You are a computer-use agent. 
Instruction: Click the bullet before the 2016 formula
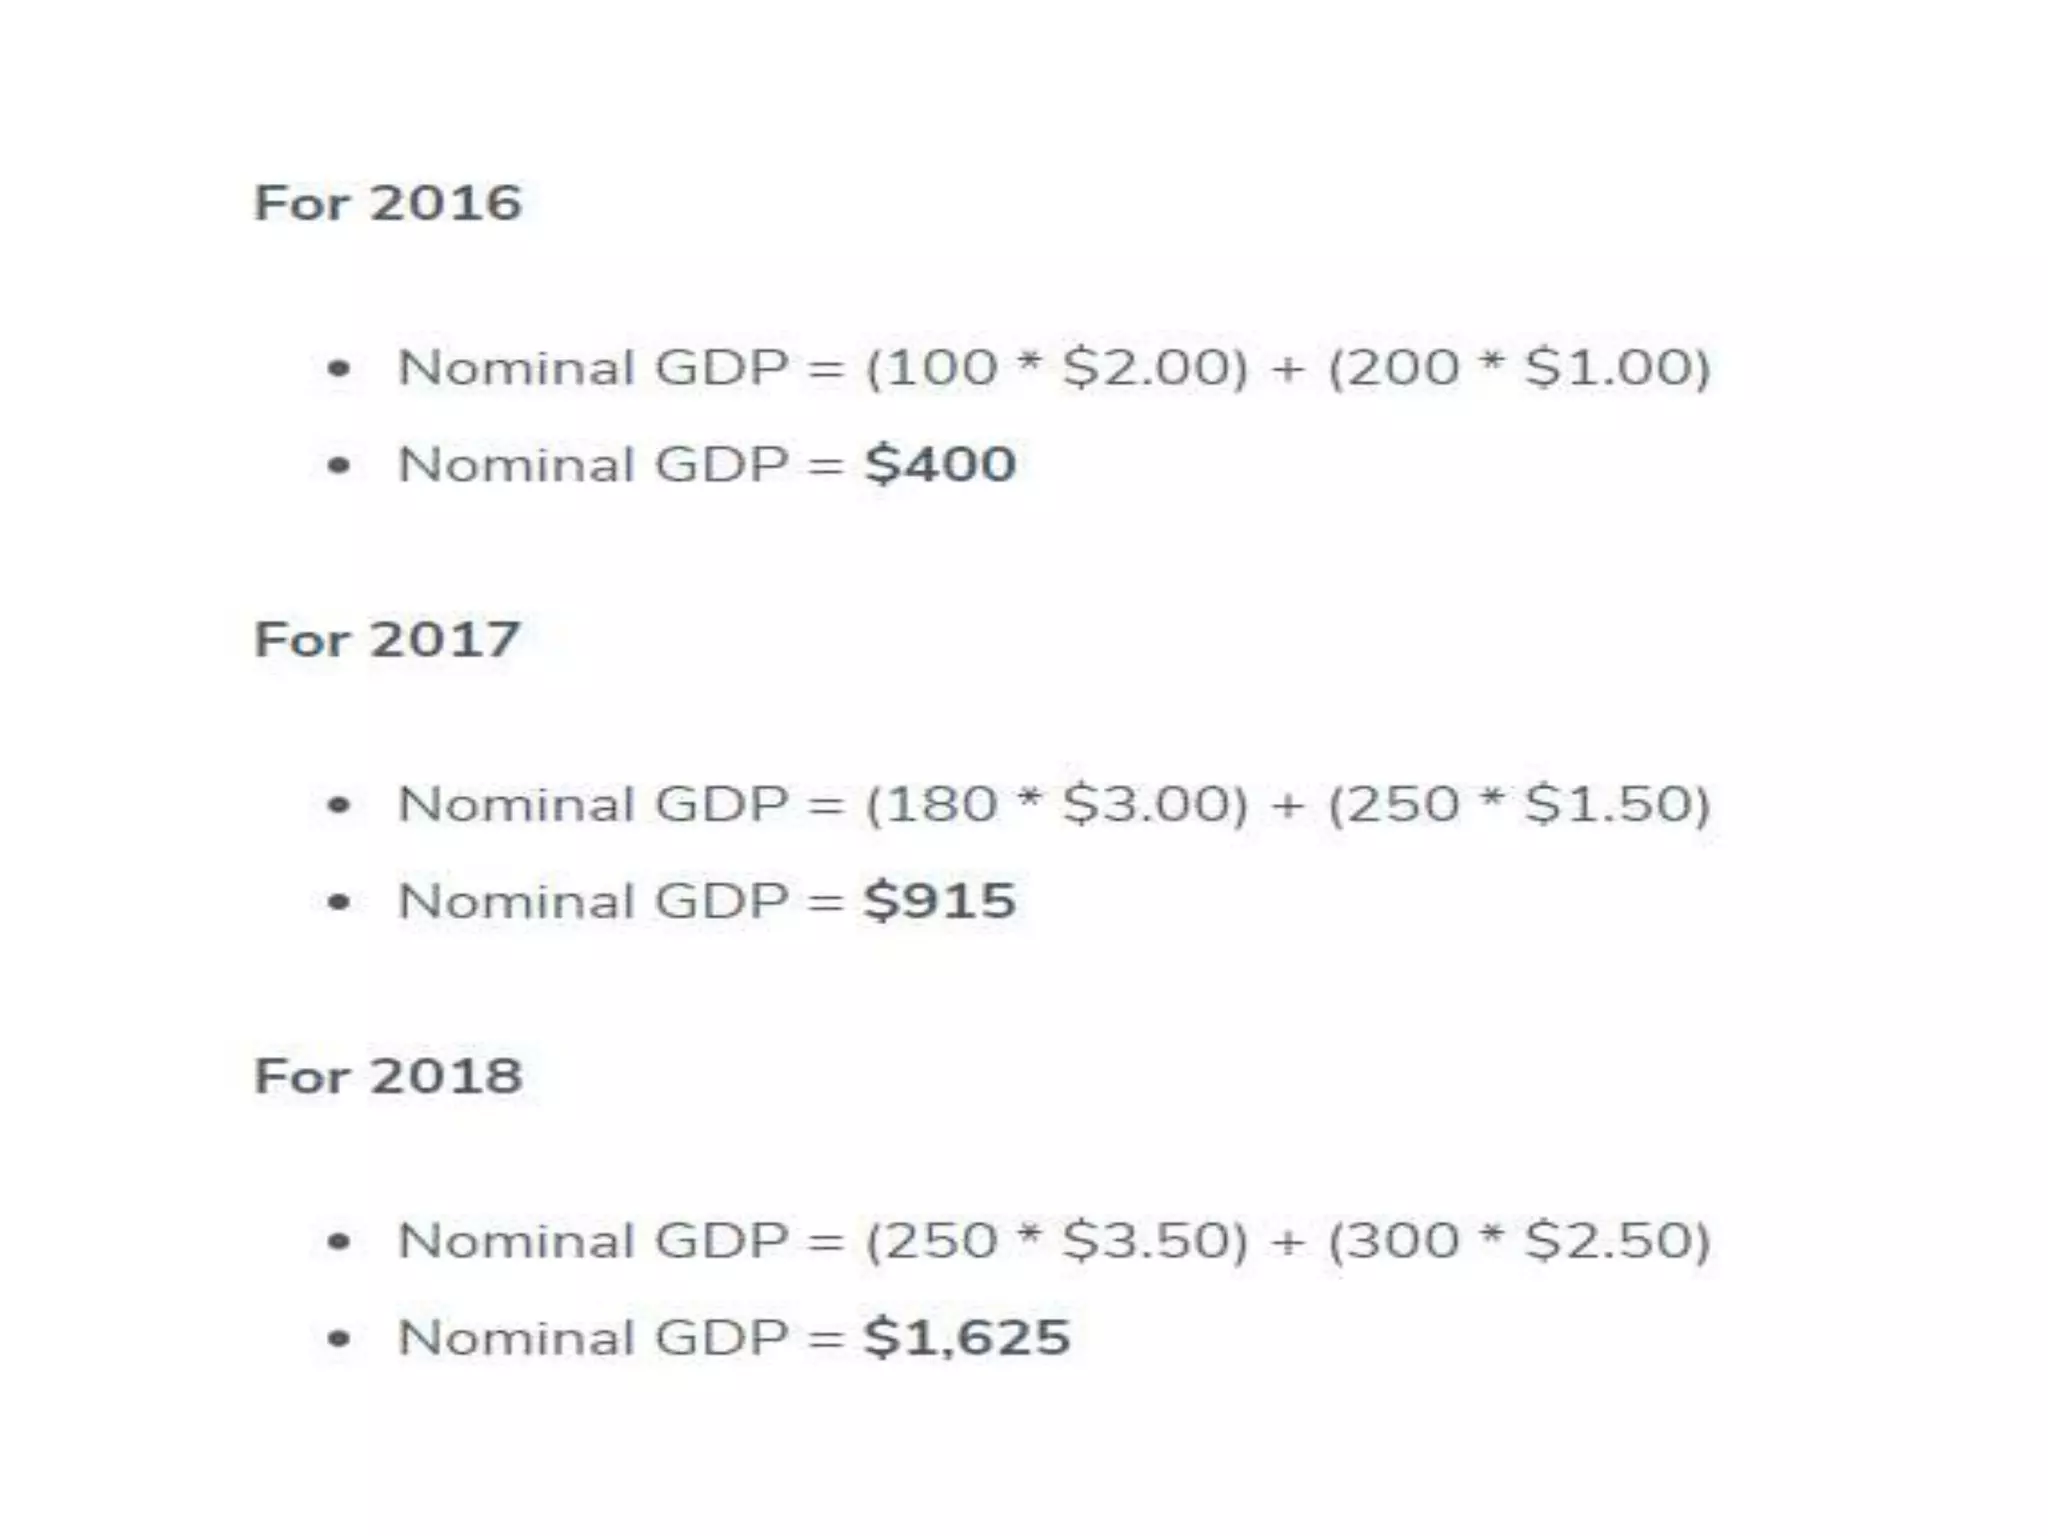coord(339,369)
